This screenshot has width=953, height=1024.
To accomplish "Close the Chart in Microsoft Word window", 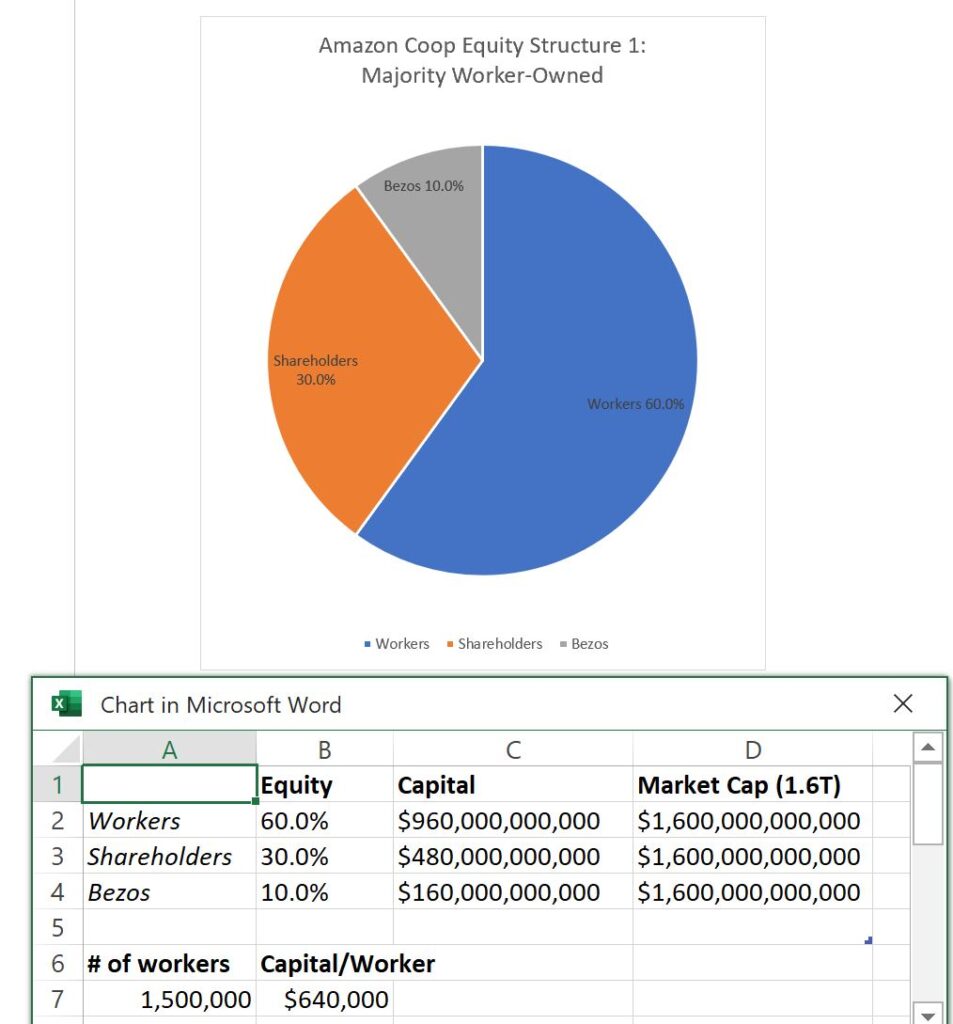I will tap(903, 703).
